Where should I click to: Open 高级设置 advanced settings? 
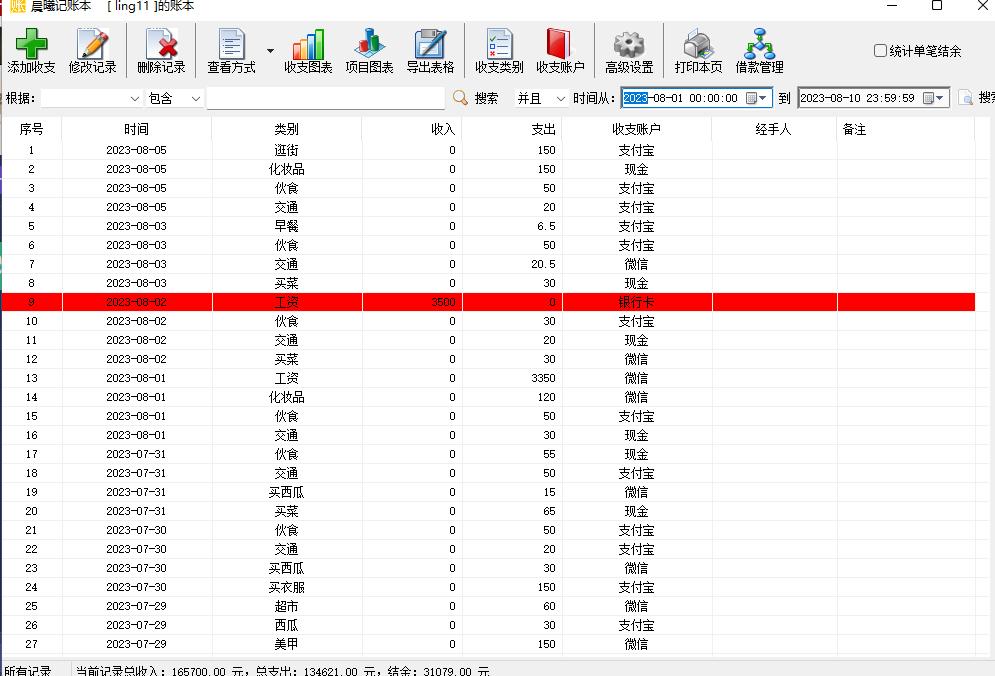coord(629,48)
